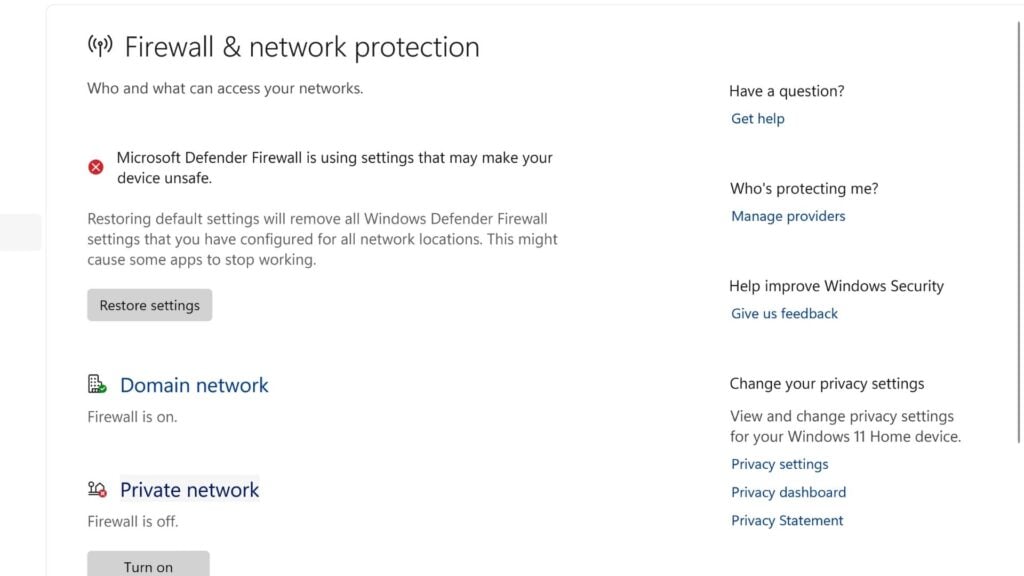Open the Get help link
Viewport: 1024px width, 576px height.
coord(757,118)
